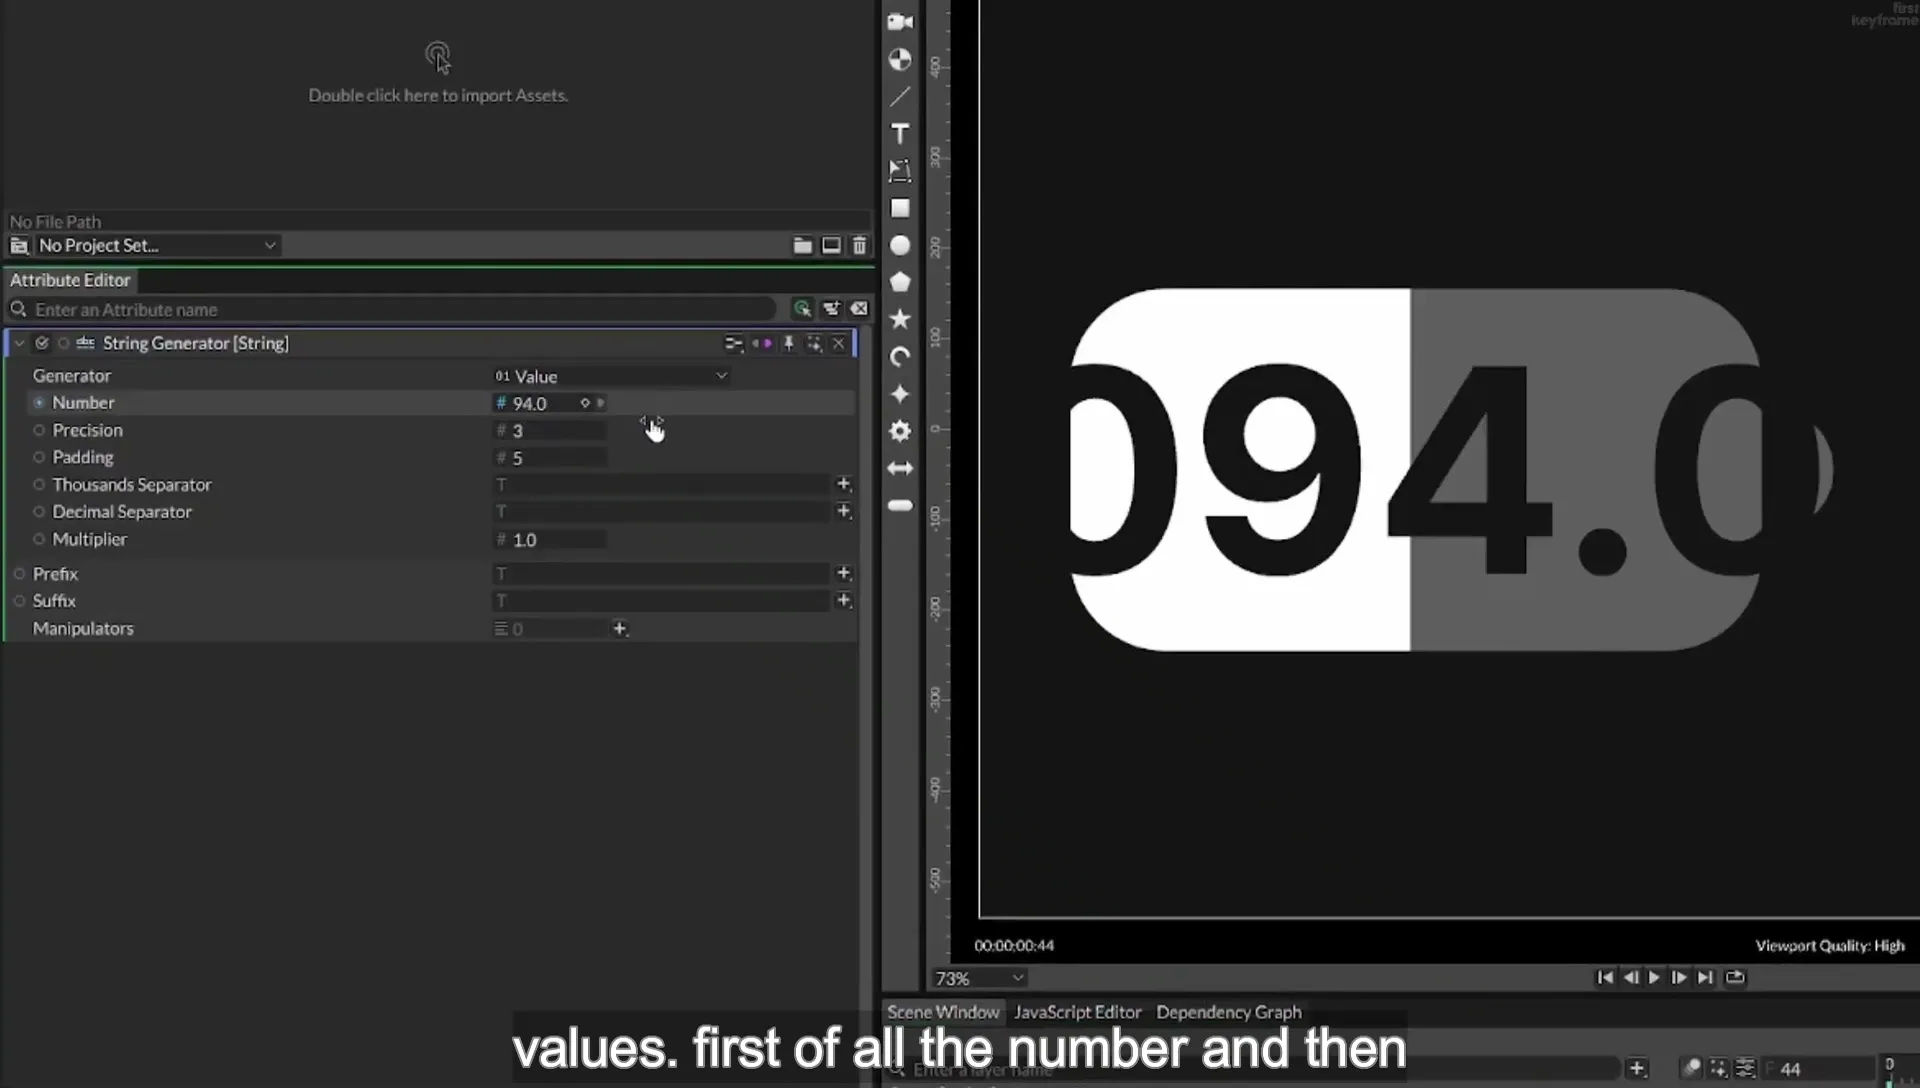Viewport: 1920px width, 1088px height.
Task: Open the project folder icon
Action: (802, 245)
